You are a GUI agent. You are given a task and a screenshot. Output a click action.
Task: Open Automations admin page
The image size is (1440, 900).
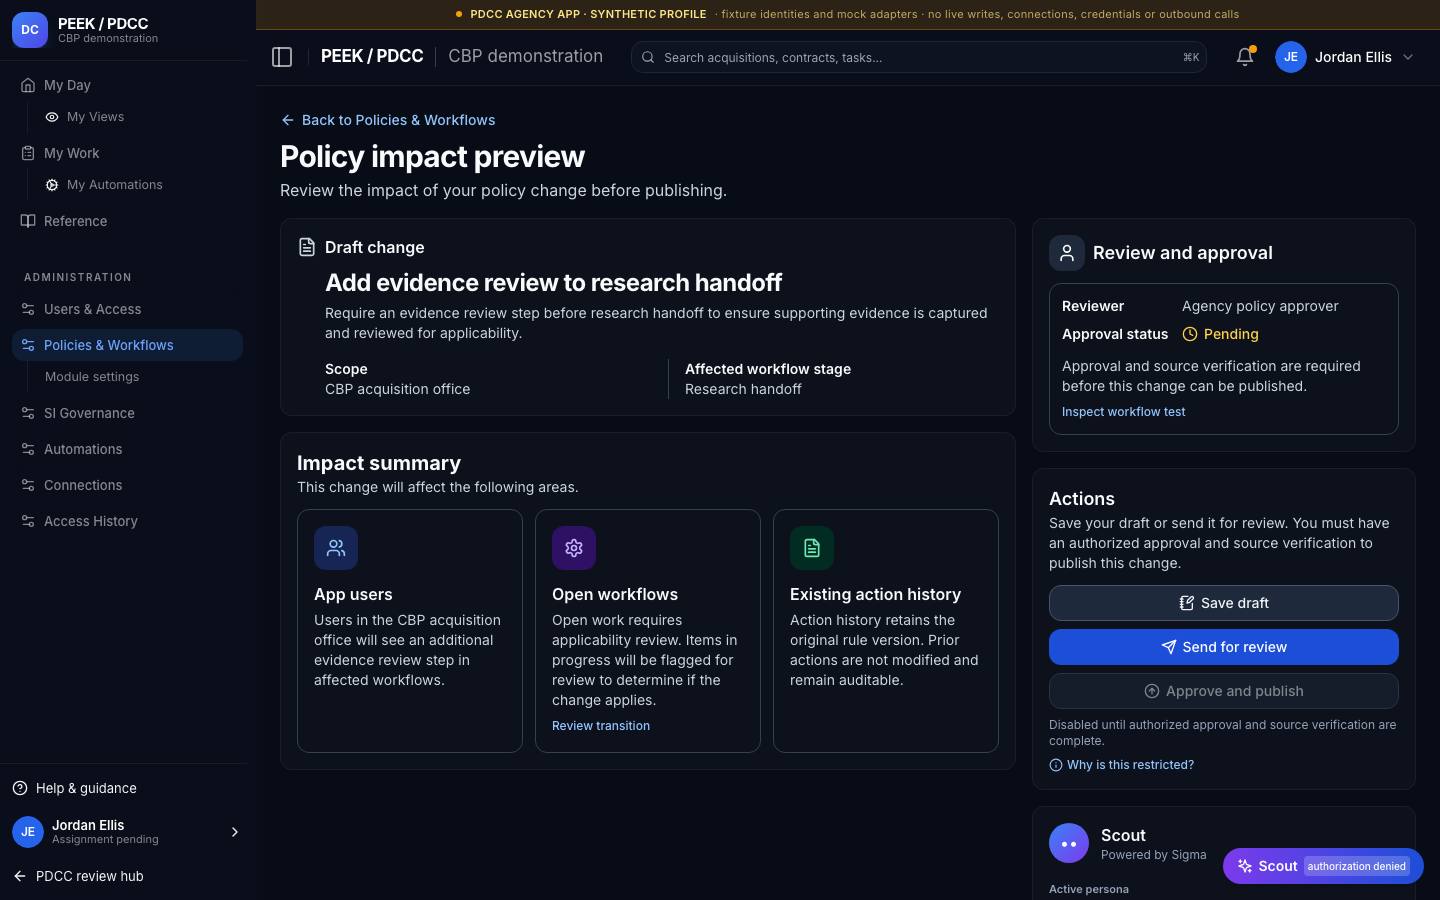click(x=127, y=449)
